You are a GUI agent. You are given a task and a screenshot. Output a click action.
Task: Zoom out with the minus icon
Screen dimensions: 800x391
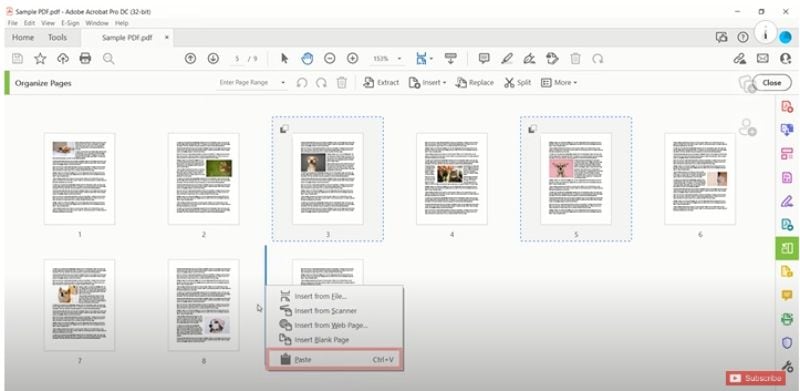(330, 59)
